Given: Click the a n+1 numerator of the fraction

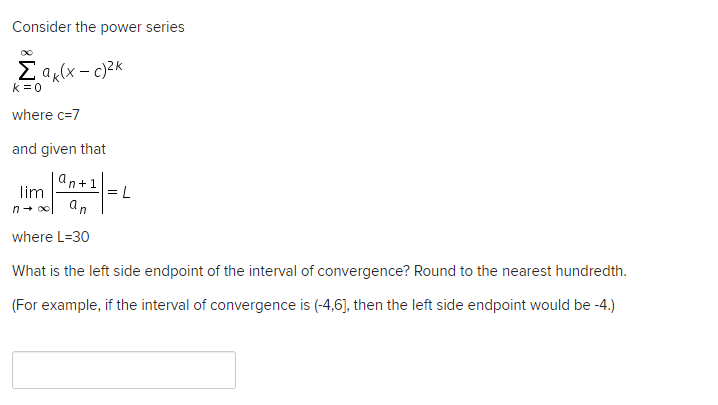Looking at the screenshot, I should 76,180.
